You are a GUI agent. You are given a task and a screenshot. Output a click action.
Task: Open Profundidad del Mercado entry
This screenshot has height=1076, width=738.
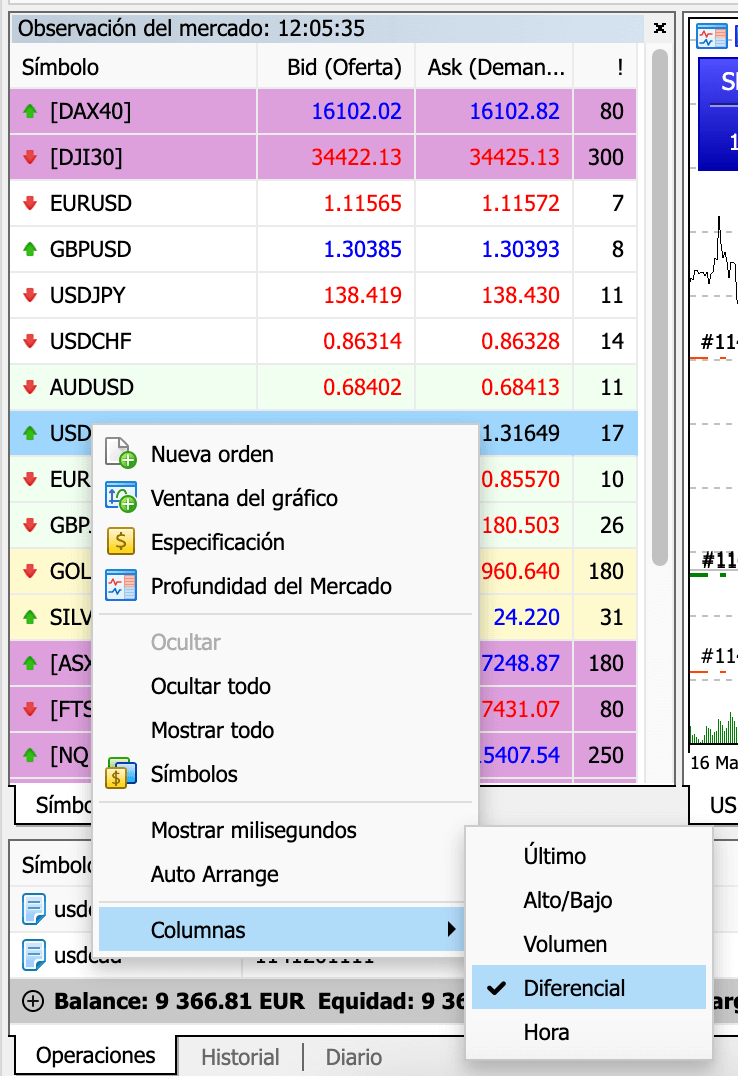tap(271, 585)
